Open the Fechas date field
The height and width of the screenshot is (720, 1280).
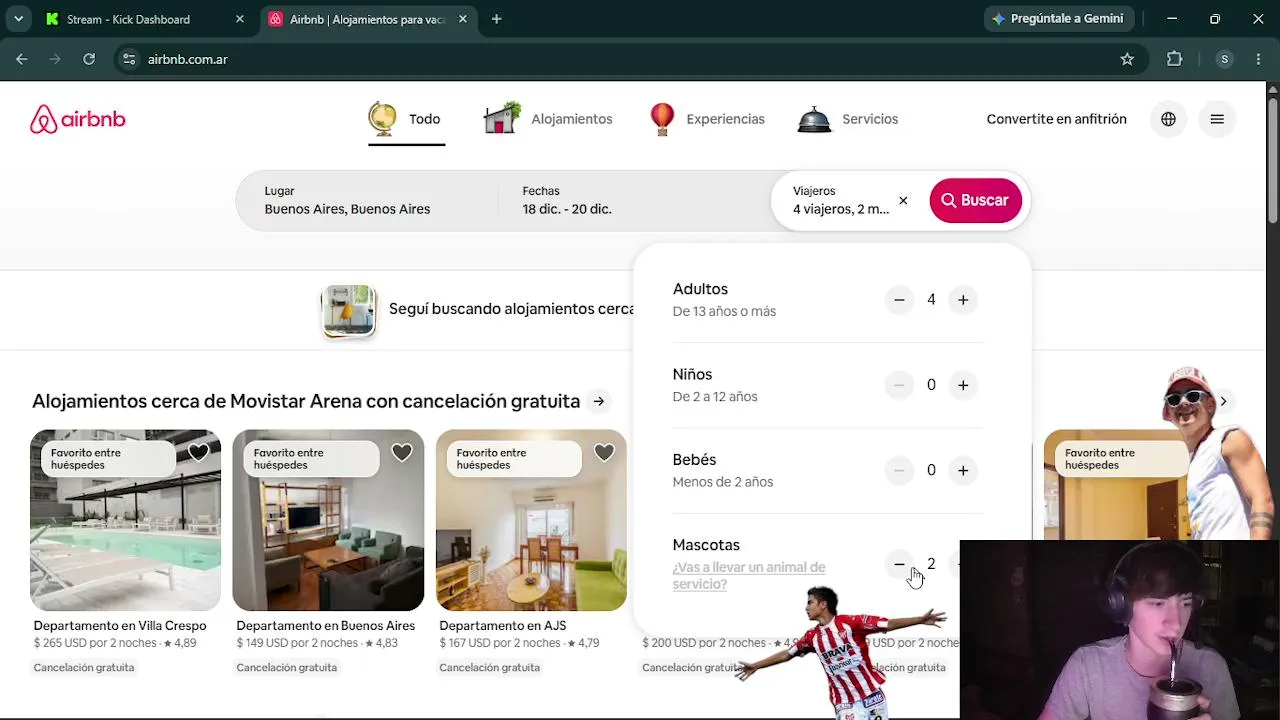pyautogui.click(x=634, y=200)
